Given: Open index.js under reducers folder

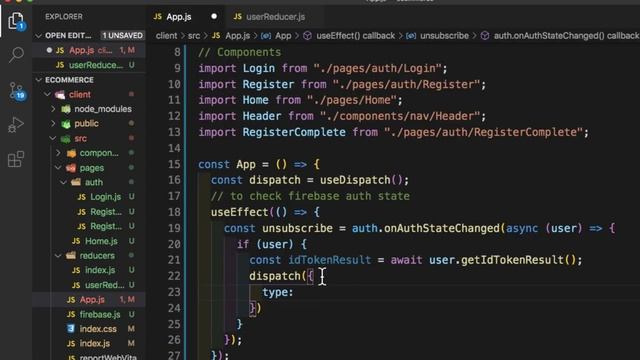Looking at the screenshot, I should (100, 270).
